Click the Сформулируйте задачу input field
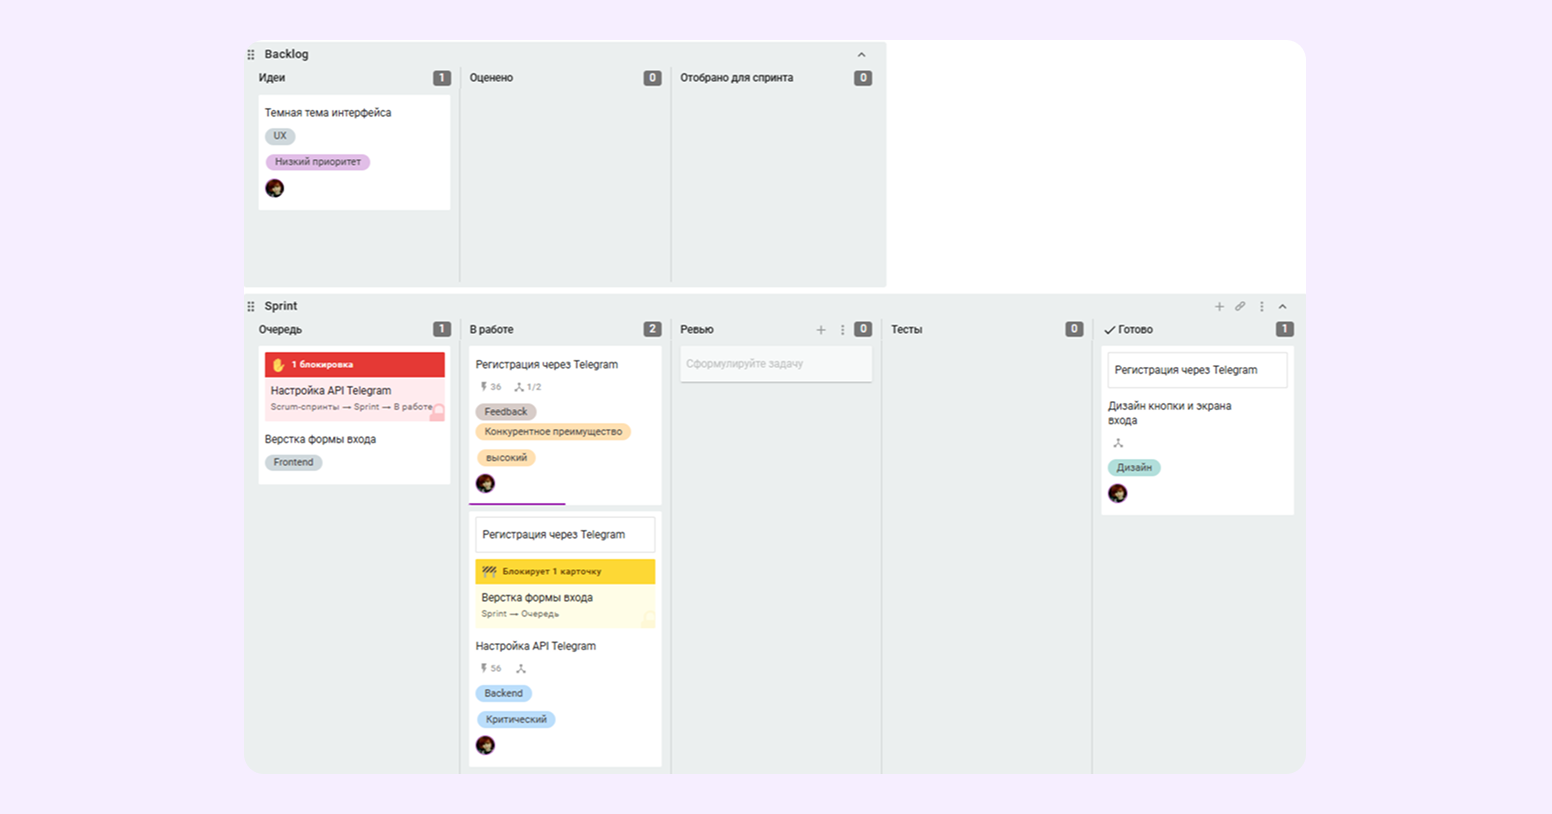The width and height of the screenshot is (1552, 814). (775, 364)
